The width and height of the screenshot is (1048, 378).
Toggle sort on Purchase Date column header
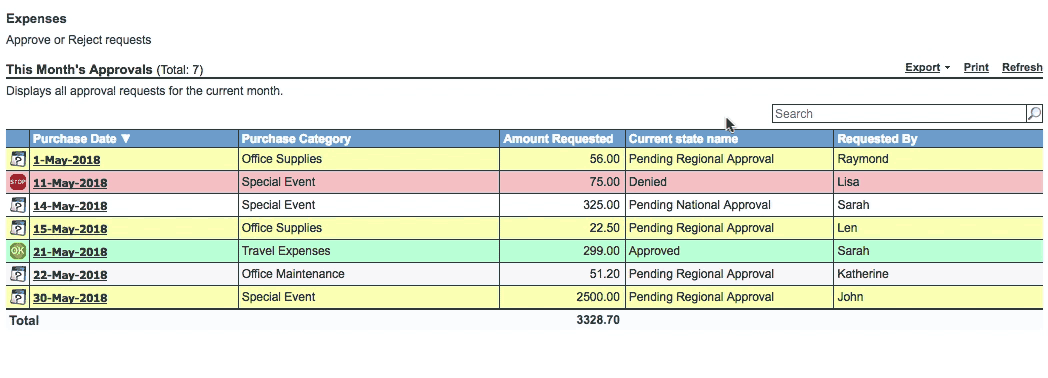[x=82, y=139]
